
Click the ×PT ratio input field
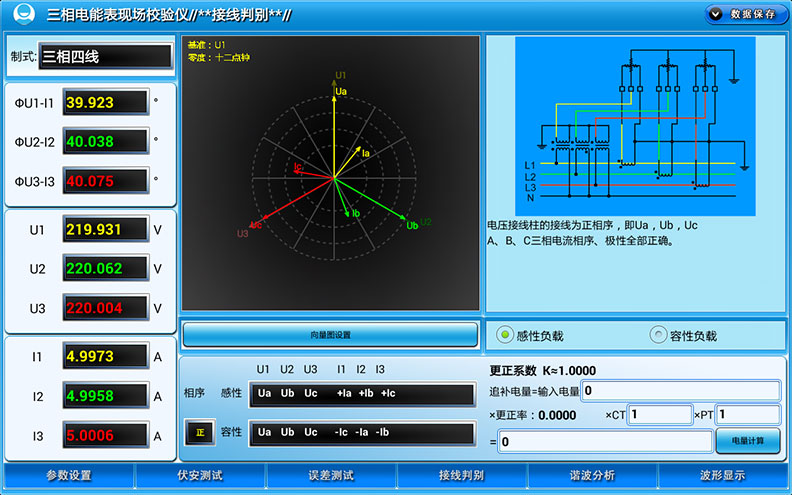748,415
